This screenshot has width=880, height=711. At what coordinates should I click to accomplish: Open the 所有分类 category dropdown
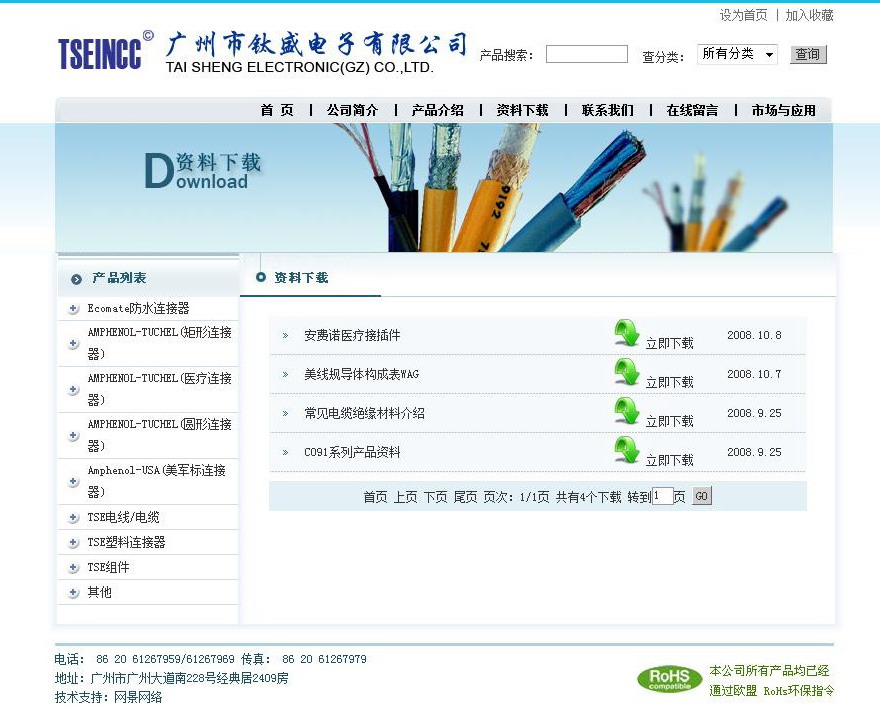point(737,54)
